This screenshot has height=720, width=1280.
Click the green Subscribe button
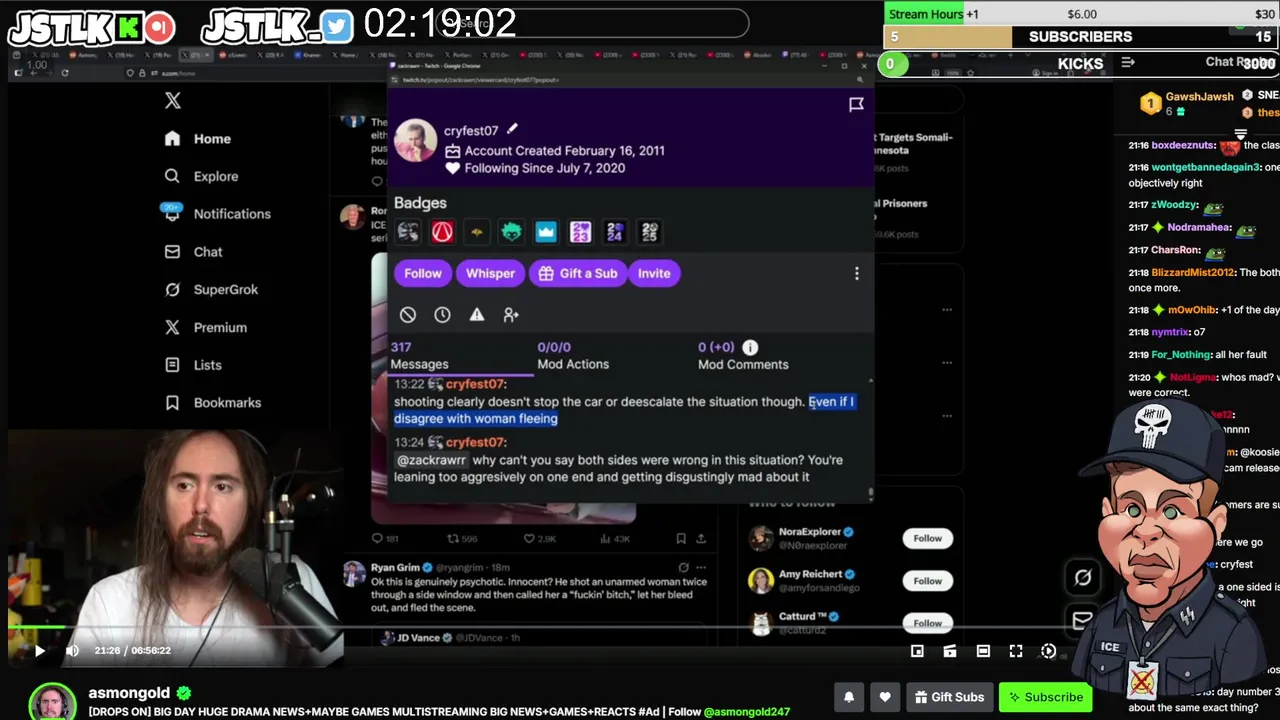pos(1046,697)
